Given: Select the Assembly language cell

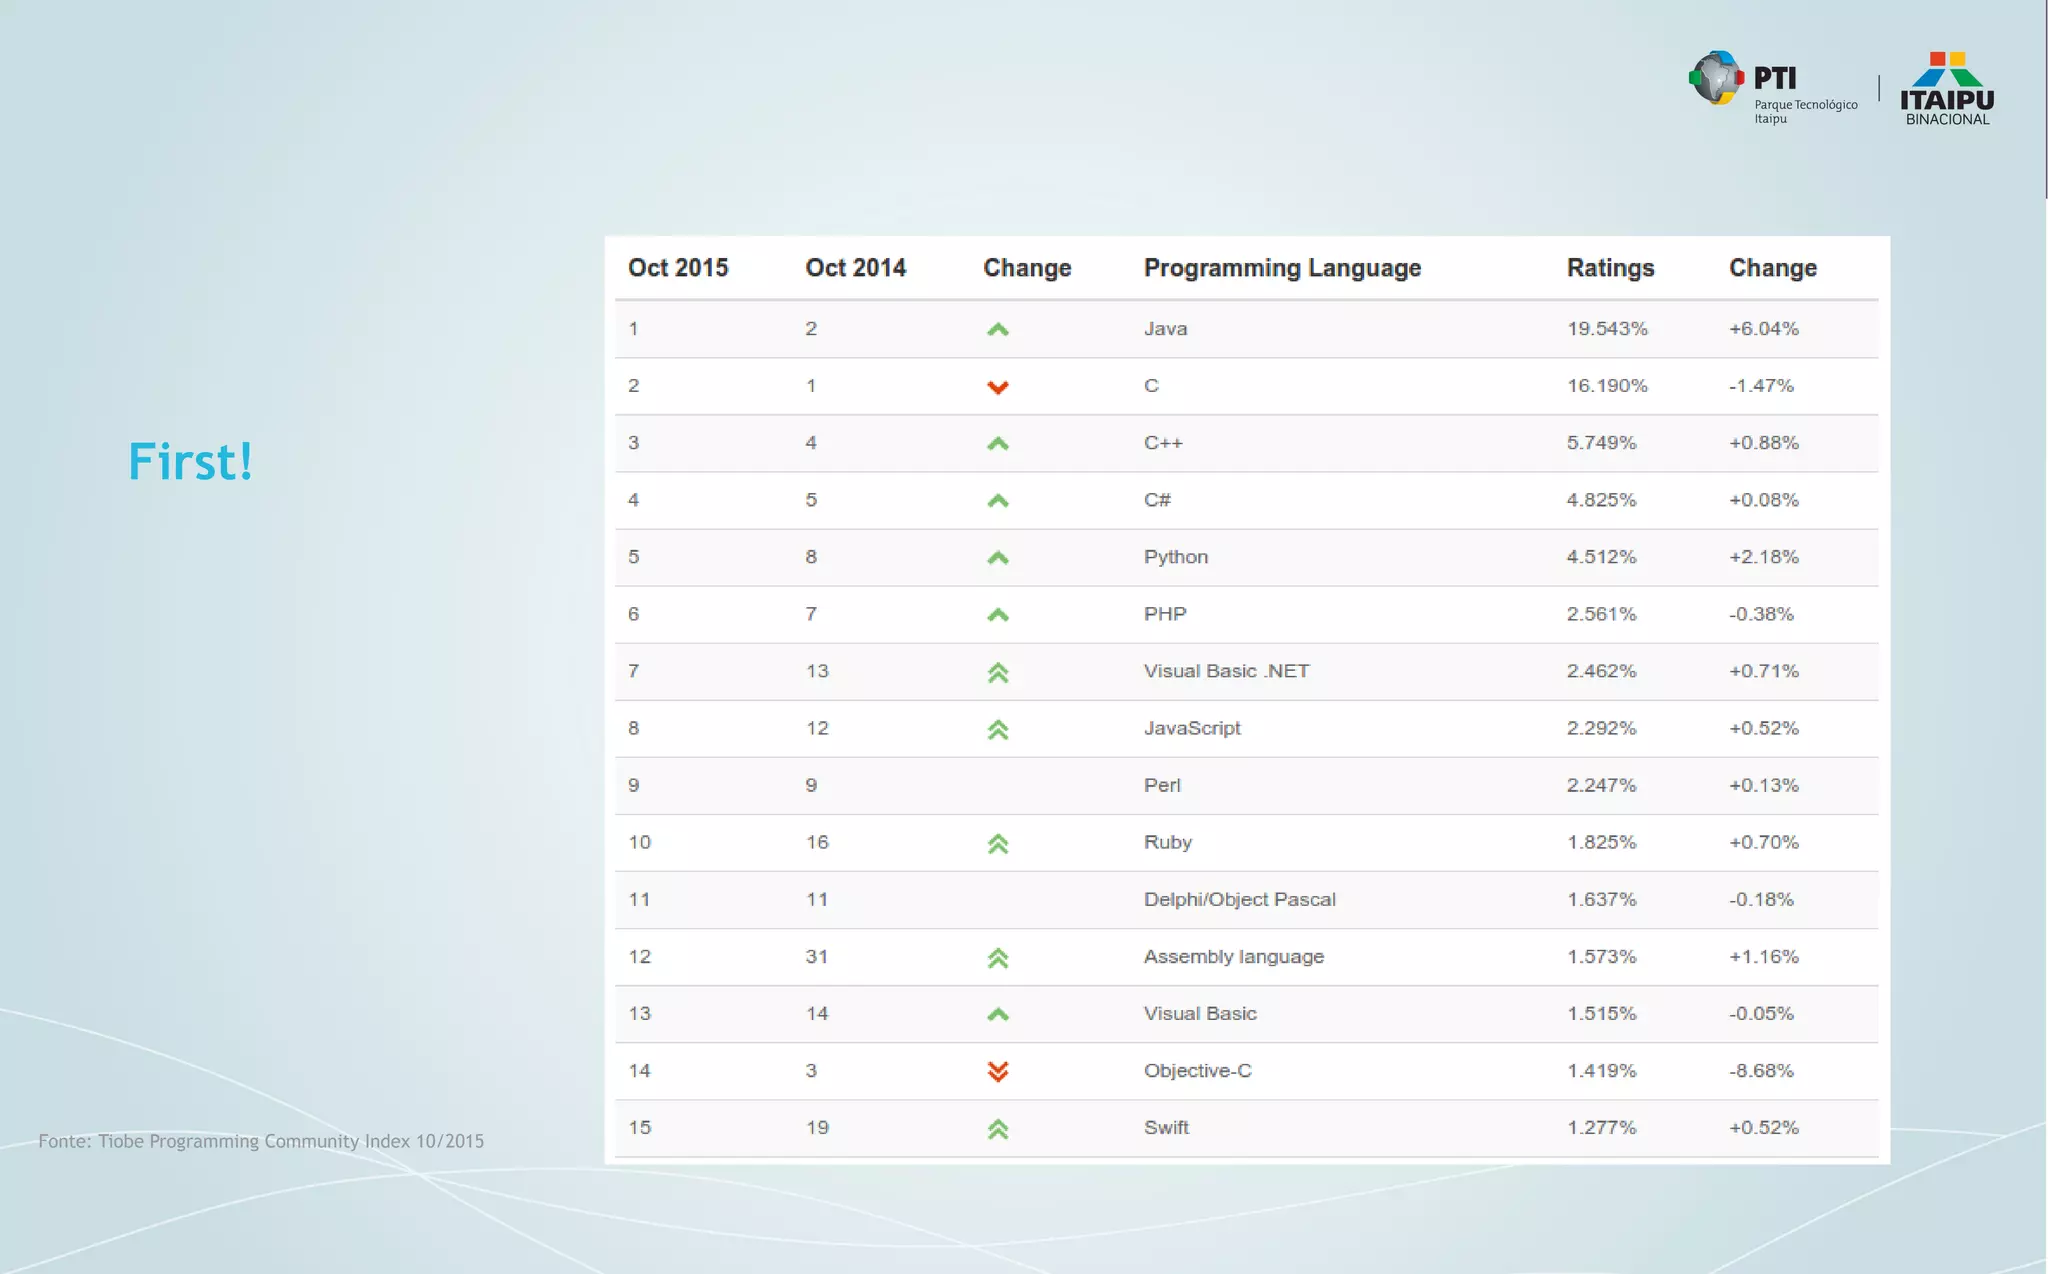Looking at the screenshot, I should pyautogui.click(x=1234, y=956).
